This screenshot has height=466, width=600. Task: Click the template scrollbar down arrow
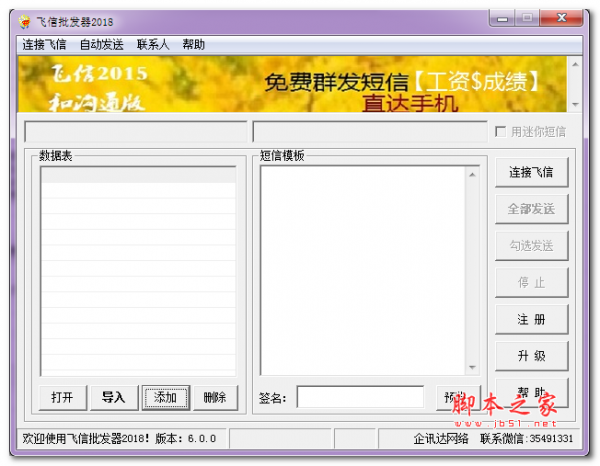tap(472, 367)
